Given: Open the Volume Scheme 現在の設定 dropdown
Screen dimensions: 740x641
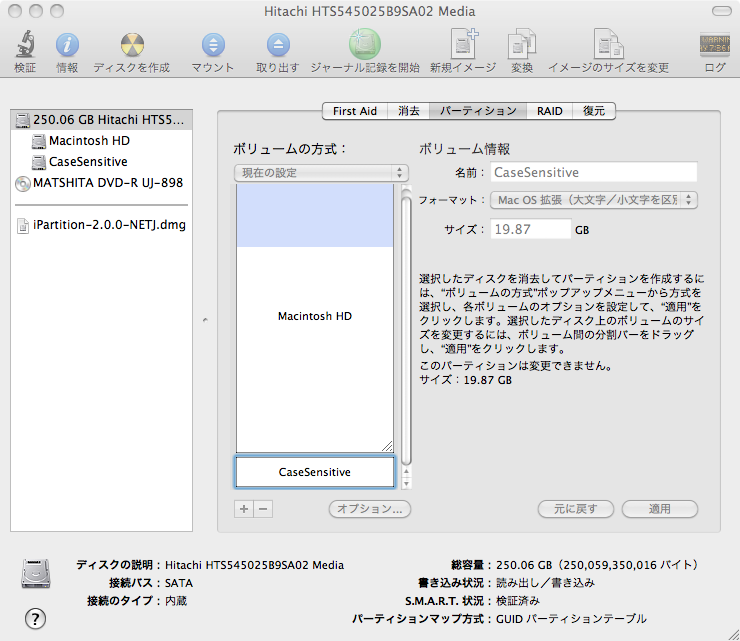Looking at the screenshot, I should [x=321, y=173].
